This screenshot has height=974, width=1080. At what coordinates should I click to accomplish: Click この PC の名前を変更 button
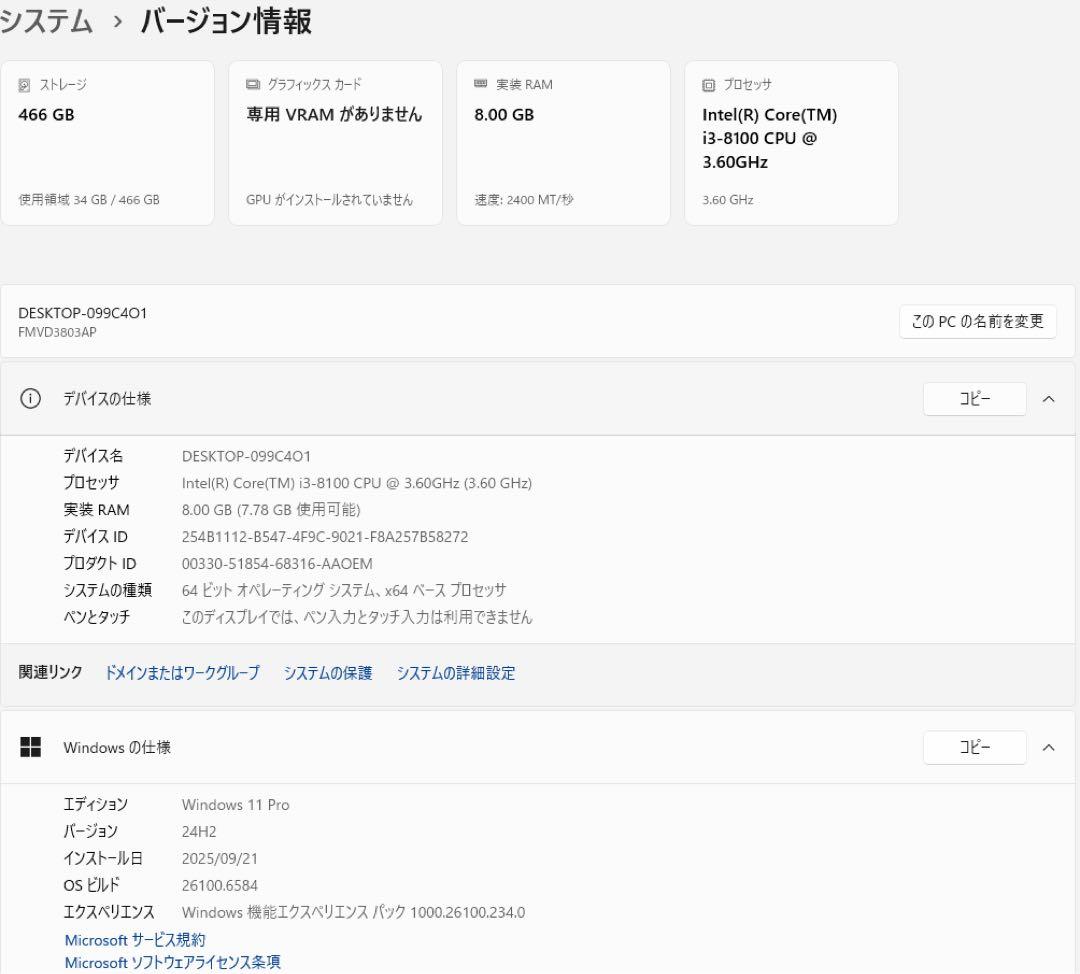point(977,322)
